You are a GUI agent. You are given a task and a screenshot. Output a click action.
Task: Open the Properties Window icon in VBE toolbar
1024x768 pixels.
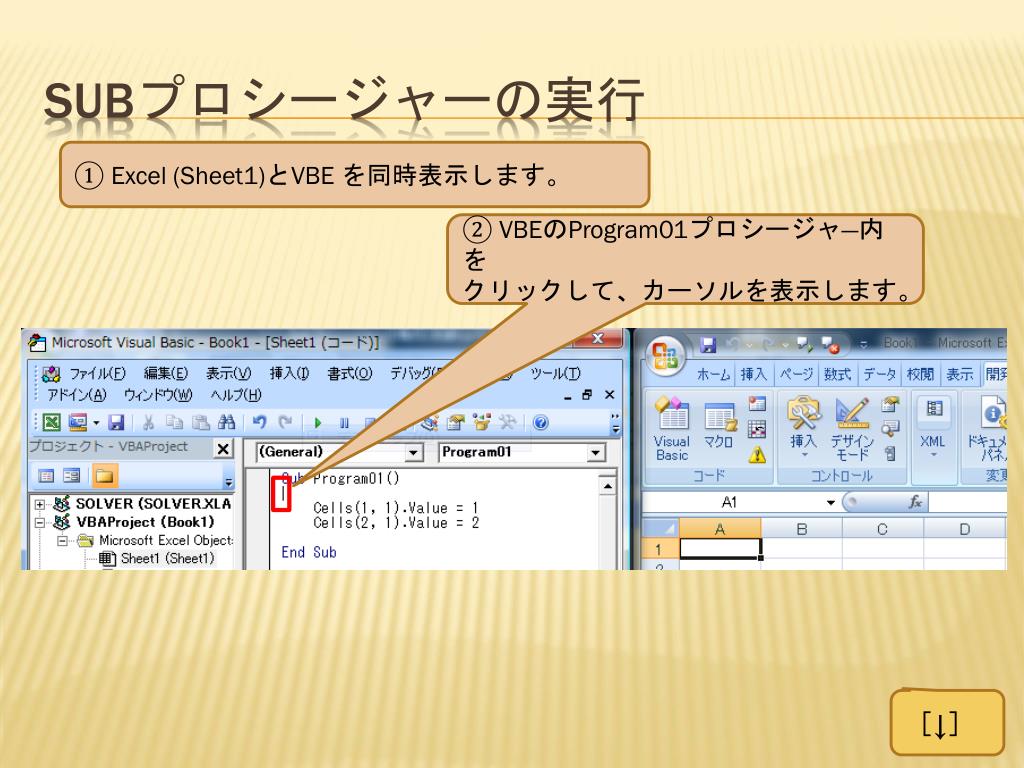(455, 423)
